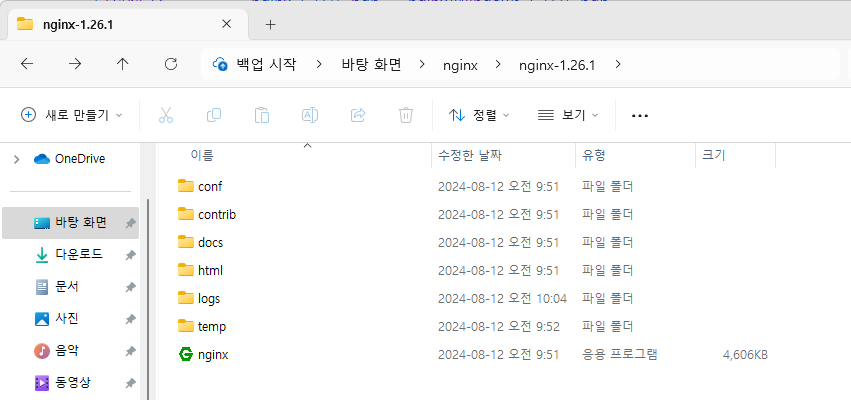Click the nginx file size 4,606KB

(x=745, y=355)
